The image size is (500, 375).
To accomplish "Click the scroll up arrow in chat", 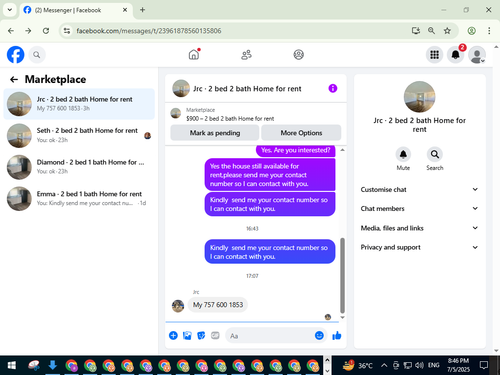I will tap(342, 150).
